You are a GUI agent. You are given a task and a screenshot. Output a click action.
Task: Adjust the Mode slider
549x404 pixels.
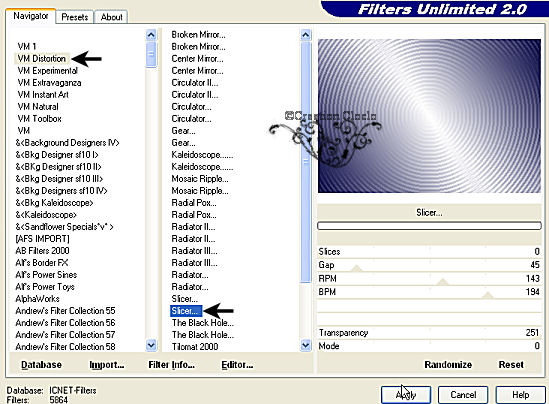coord(429,346)
